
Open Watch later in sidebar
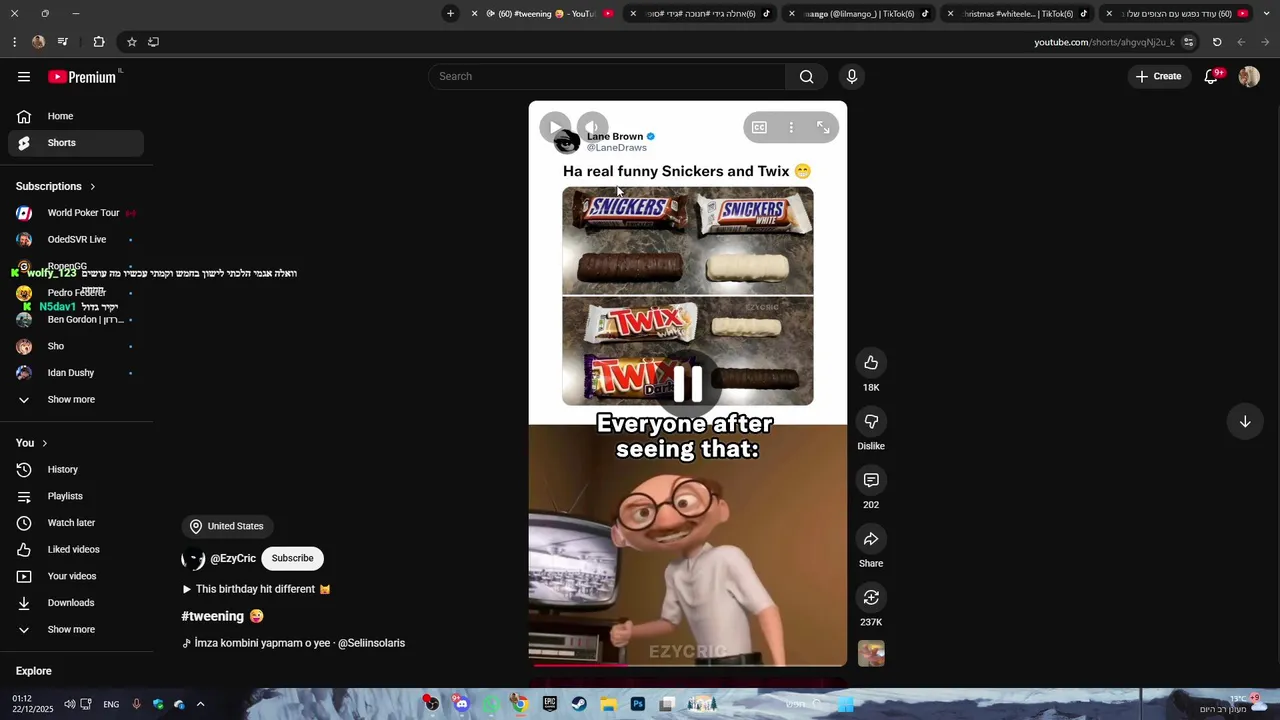76,523
